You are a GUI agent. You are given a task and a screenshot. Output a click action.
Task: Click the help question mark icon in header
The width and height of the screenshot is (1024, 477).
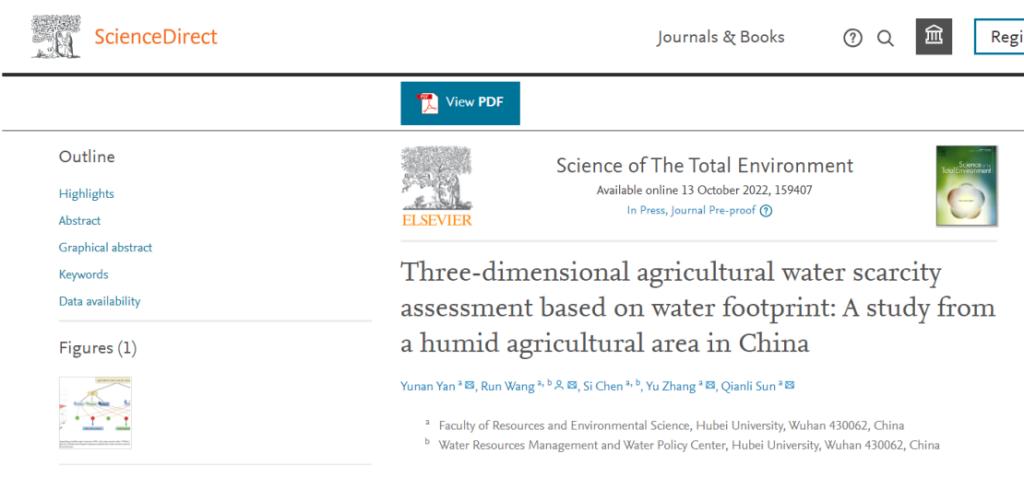[852, 38]
